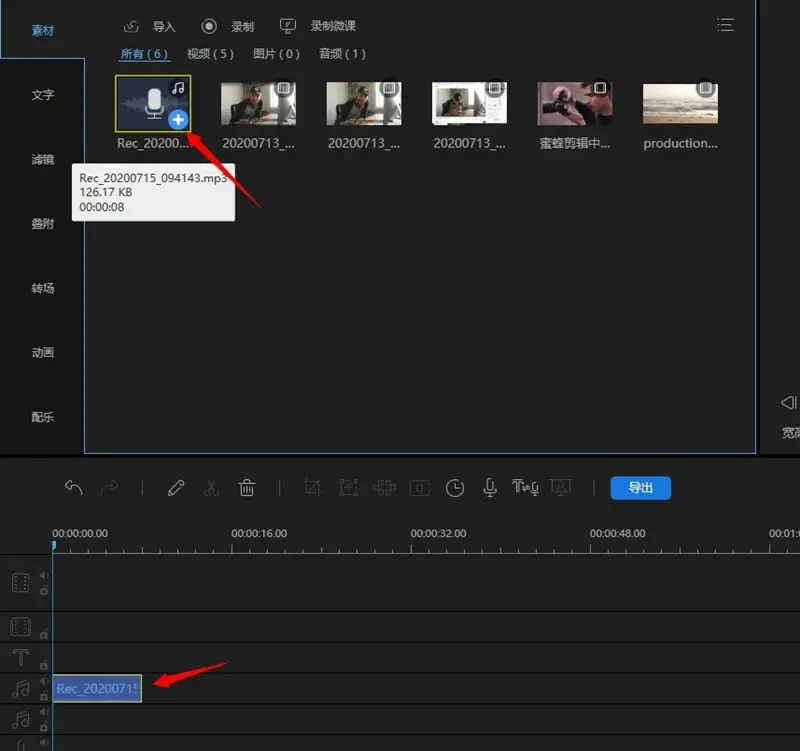This screenshot has width=800, height=751.
Task: Click the blue plus on Rec_20200 audio
Action: pyautogui.click(x=178, y=120)
